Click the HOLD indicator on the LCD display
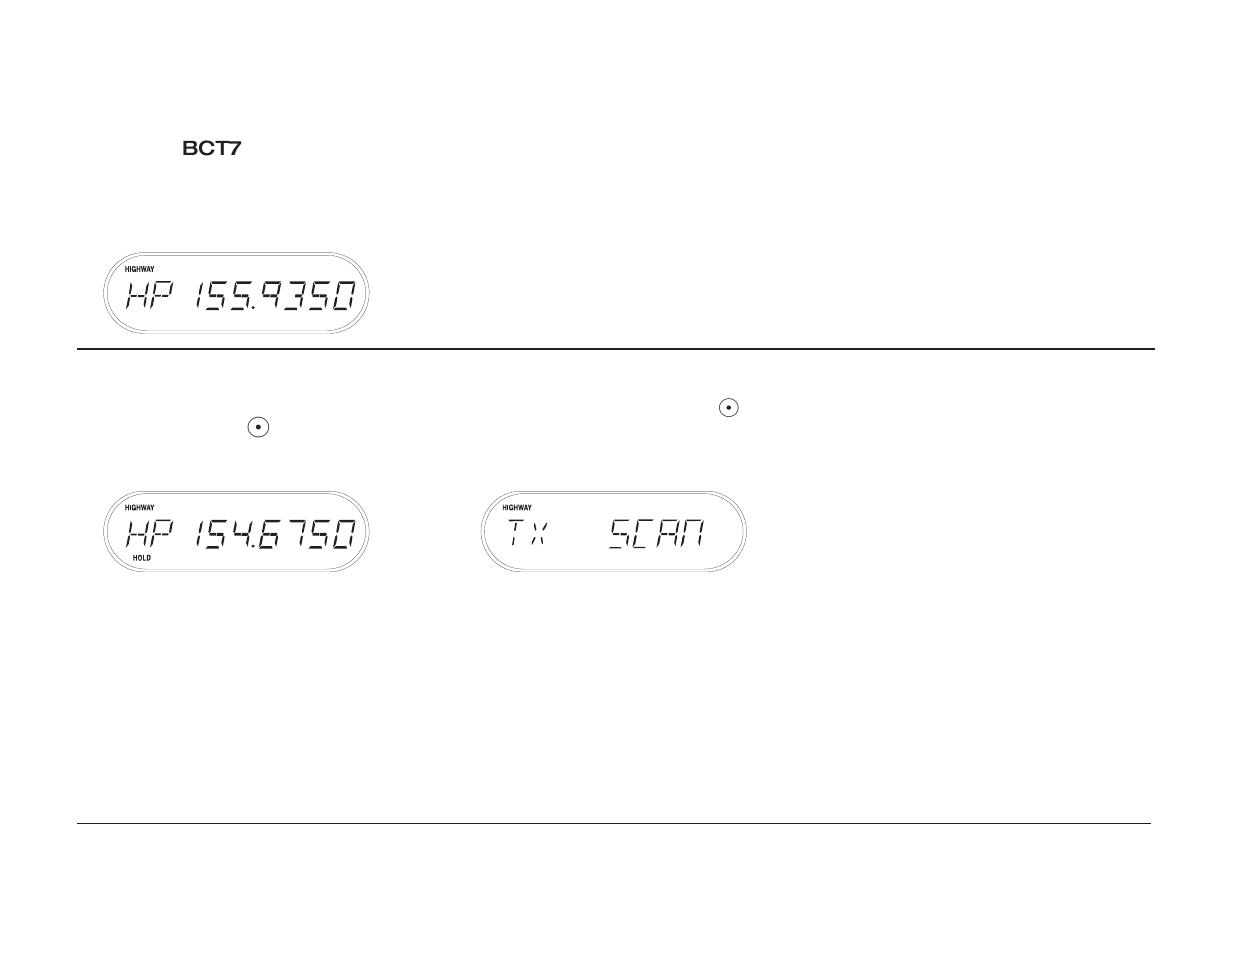Screen dimensions: 1235x954 coord(142,558)
